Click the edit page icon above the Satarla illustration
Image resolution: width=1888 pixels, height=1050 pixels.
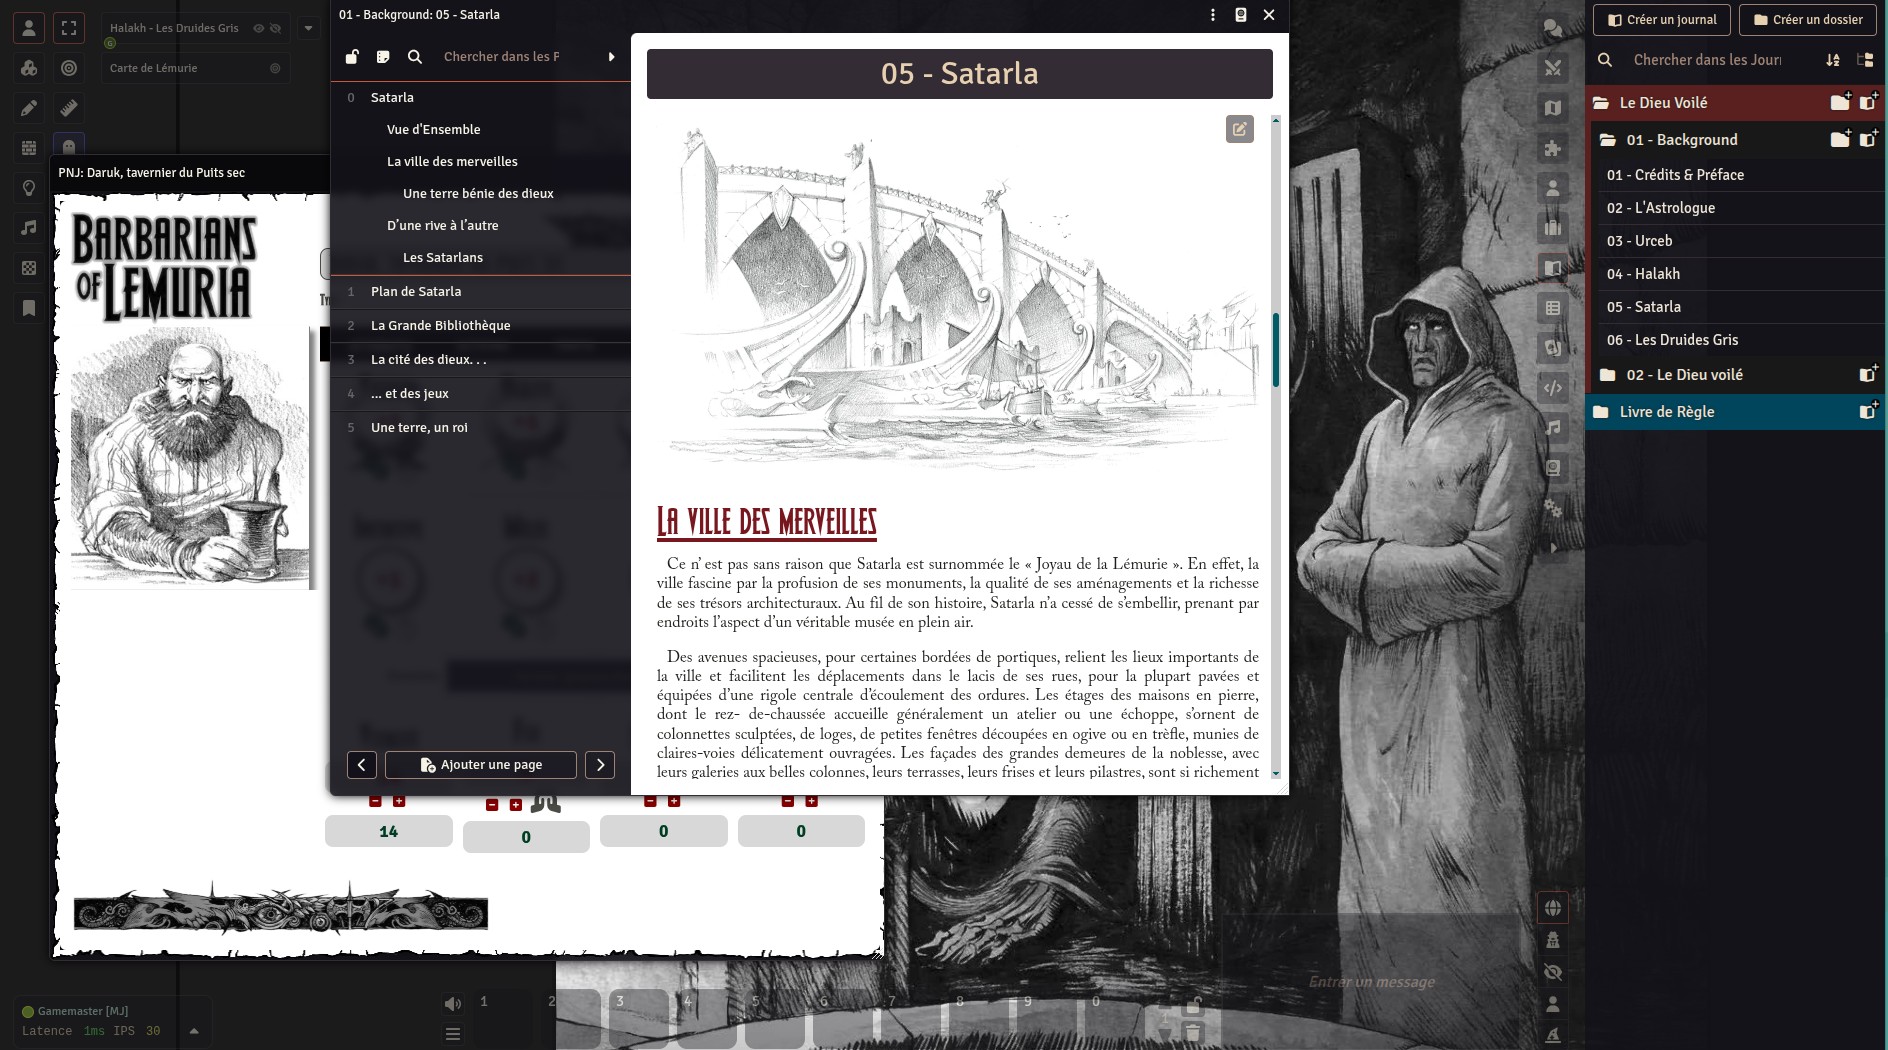(1240, 129)
